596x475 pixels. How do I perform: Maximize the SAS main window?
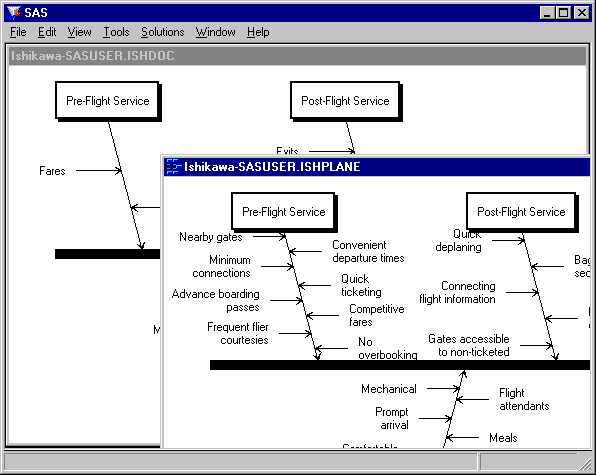[563, 13]
